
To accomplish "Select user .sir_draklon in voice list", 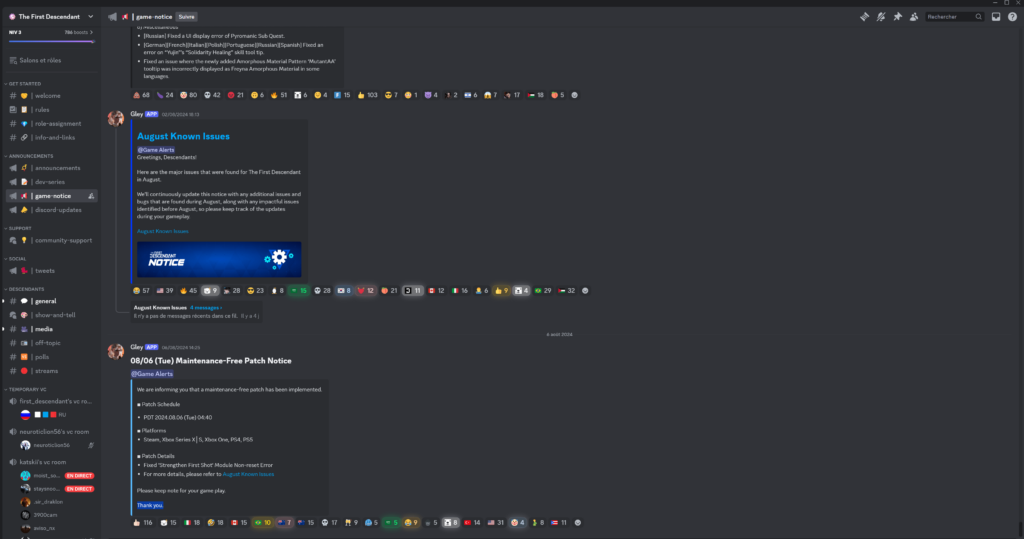I will tap(57, 502).
